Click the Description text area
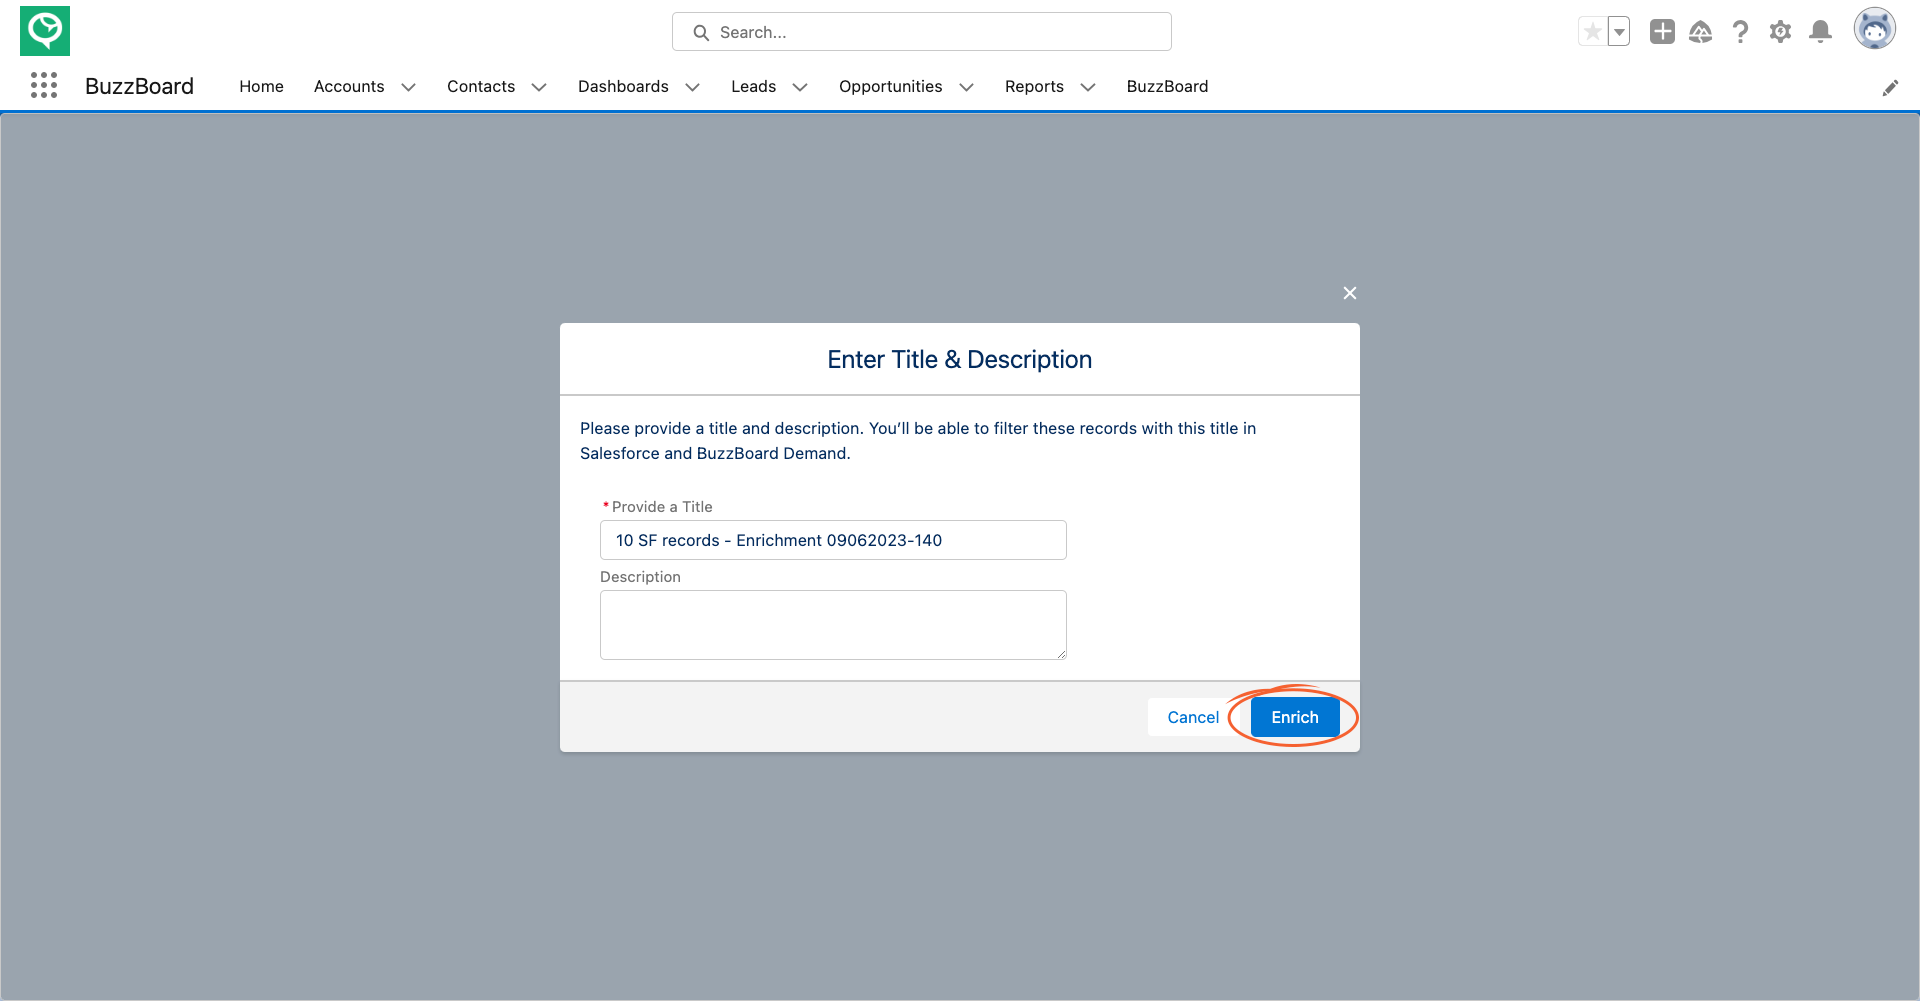Image resolution: width=1920 pixels, height=1001 pixels. tap(833, 625)
